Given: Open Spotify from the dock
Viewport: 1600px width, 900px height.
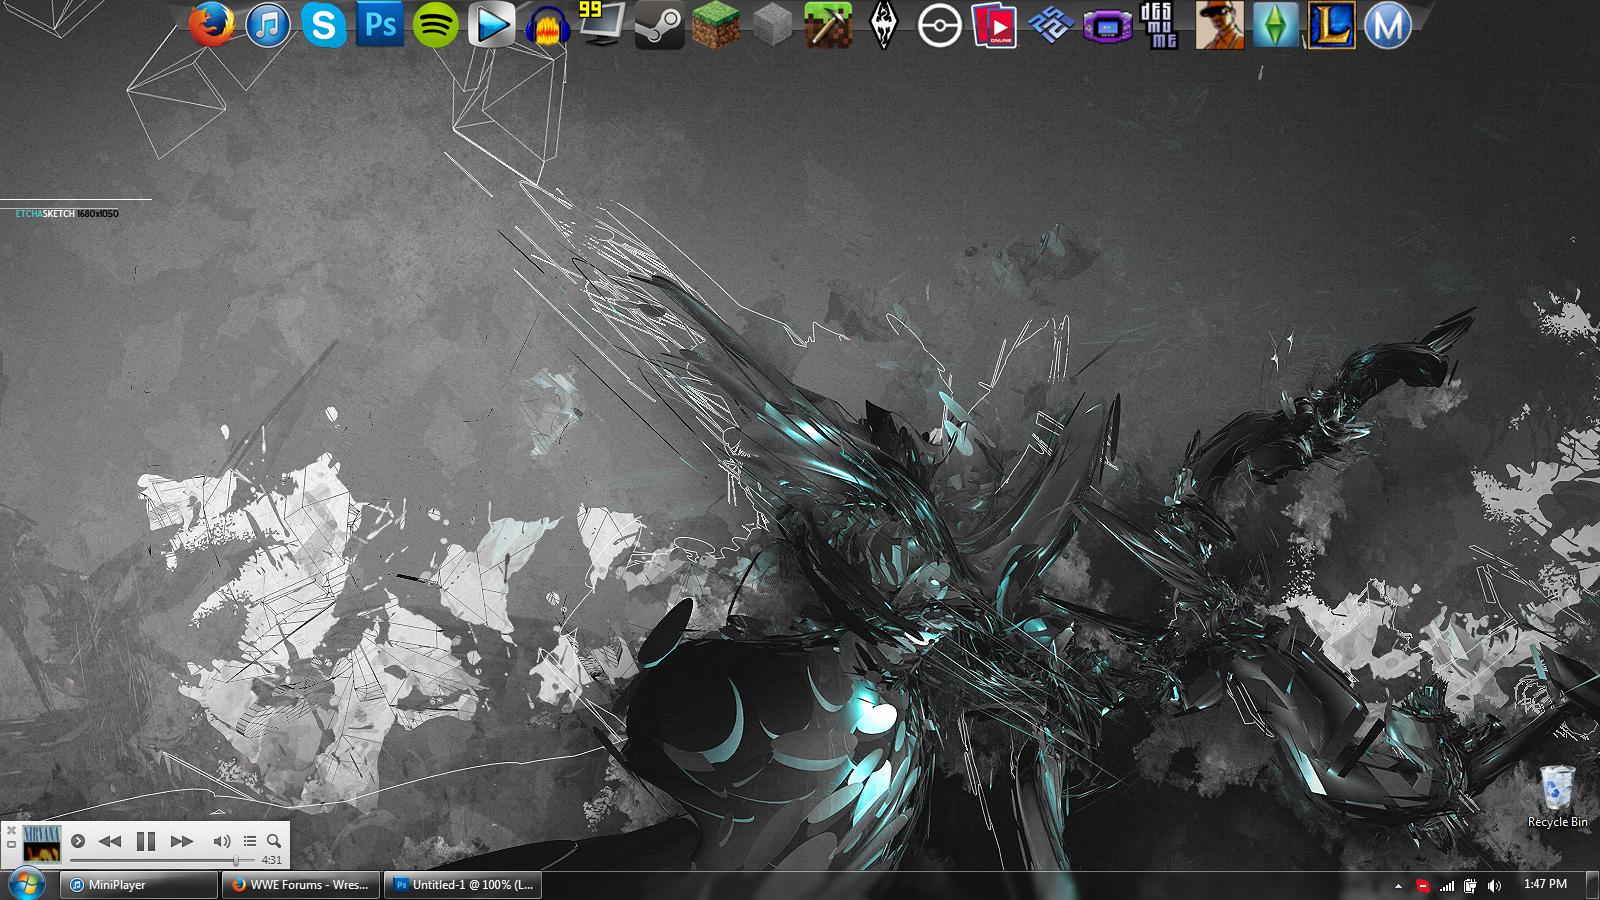Looking at the screenshot, I should point(435,25).
